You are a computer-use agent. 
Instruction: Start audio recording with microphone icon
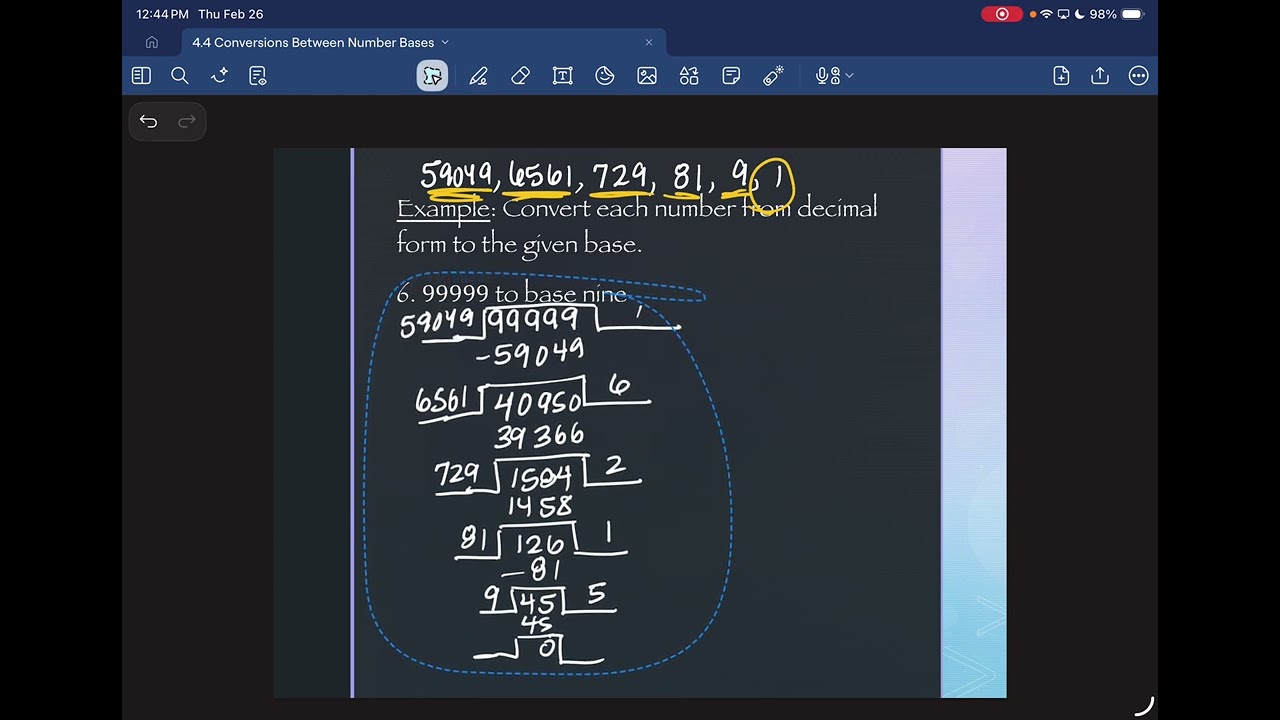827,76
